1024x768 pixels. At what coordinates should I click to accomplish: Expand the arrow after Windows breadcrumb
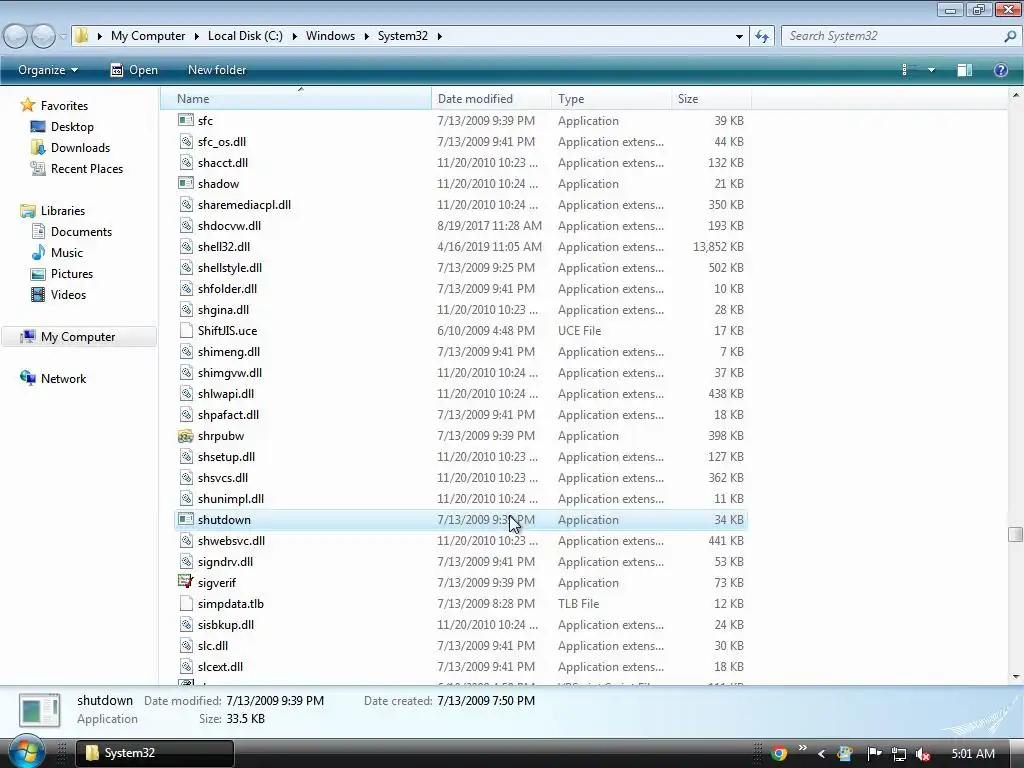[x=366, y=36]
